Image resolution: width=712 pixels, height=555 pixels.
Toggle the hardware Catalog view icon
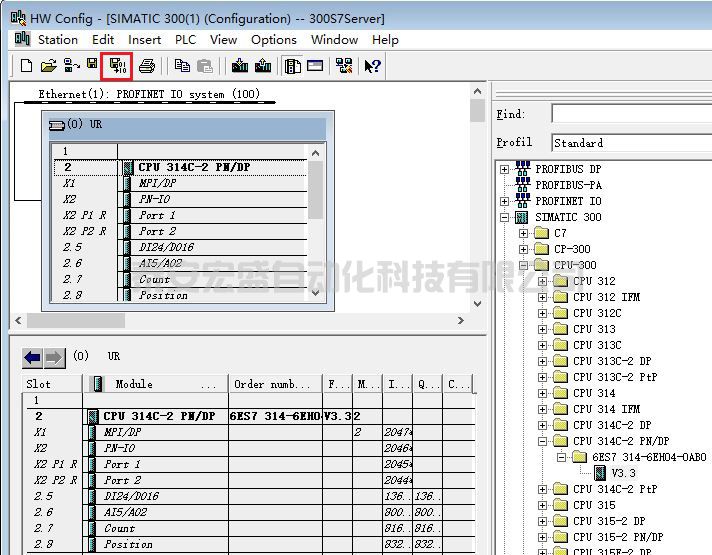(x=293, y=66)
